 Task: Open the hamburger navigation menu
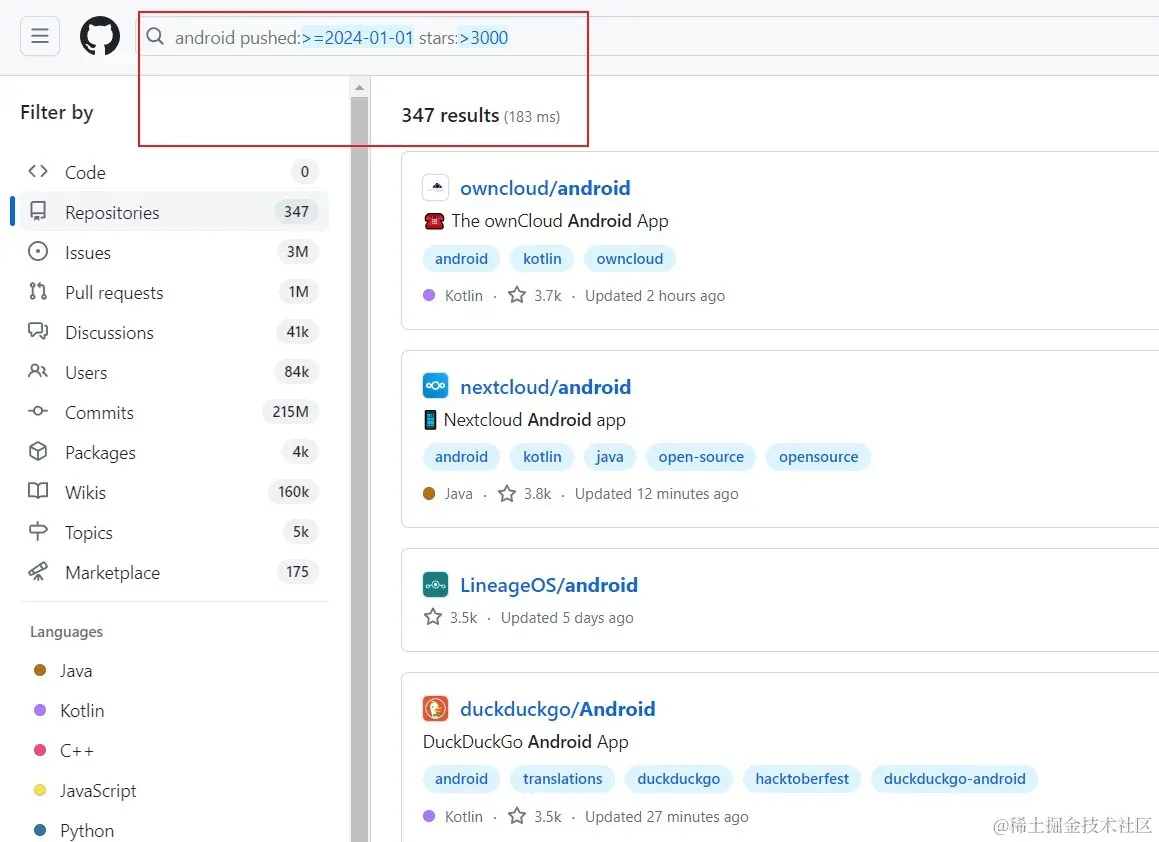[x=40, y=35]
